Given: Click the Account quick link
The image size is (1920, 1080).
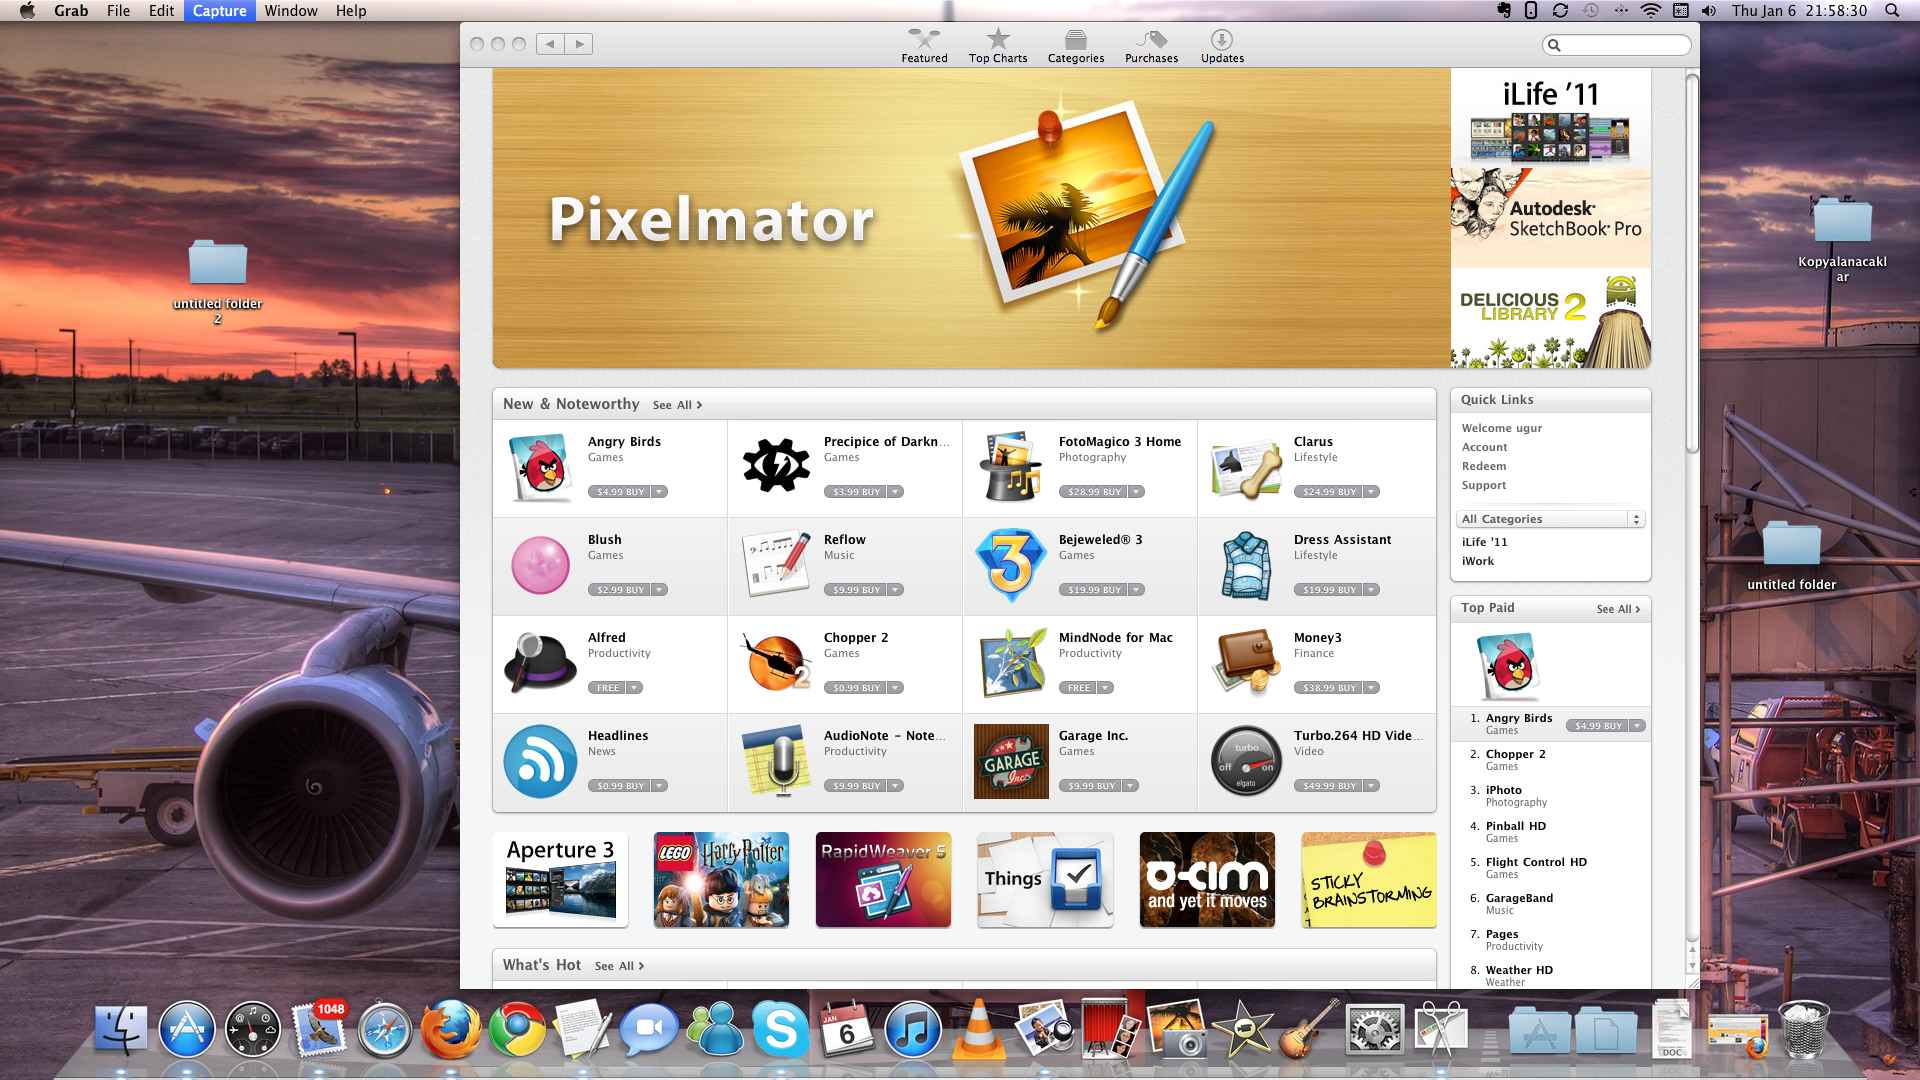Looking at the screenshot, I should coord(1484,446).
